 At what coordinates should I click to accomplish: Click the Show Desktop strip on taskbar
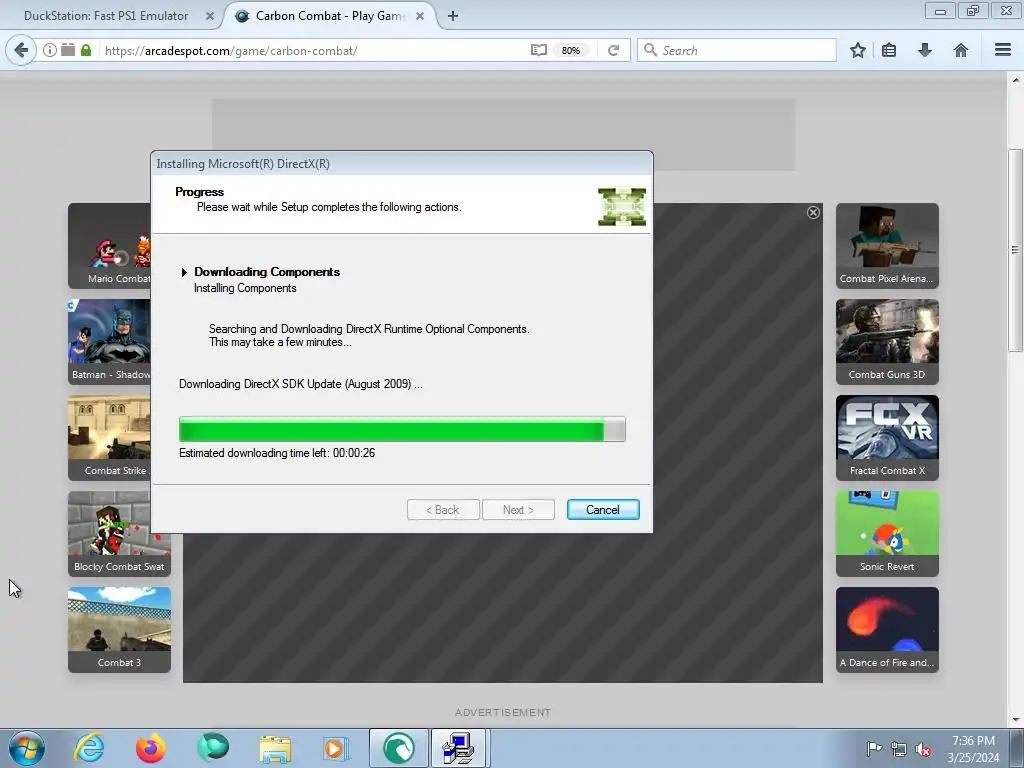click(1019, 748)
